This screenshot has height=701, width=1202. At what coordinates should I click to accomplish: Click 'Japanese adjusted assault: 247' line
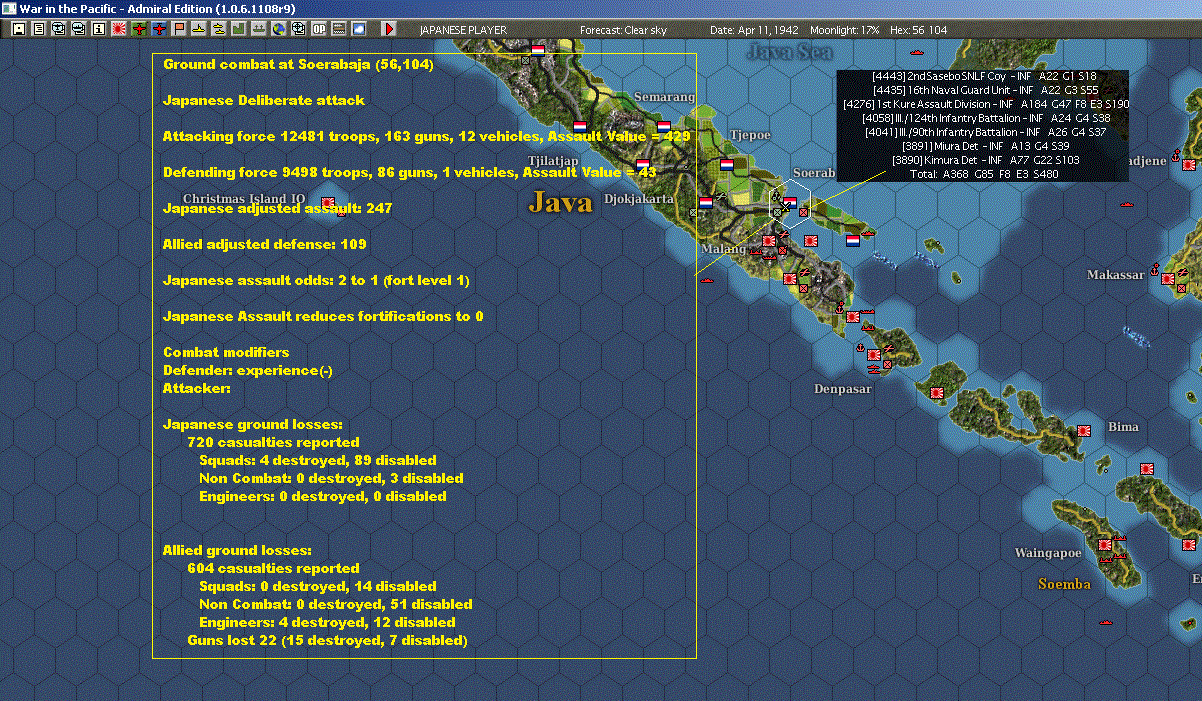click(x=277, y=208)
